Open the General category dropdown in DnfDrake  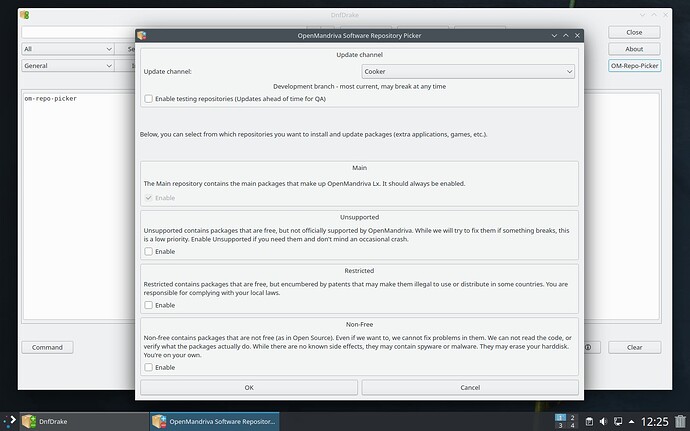(x=68, y=66)
